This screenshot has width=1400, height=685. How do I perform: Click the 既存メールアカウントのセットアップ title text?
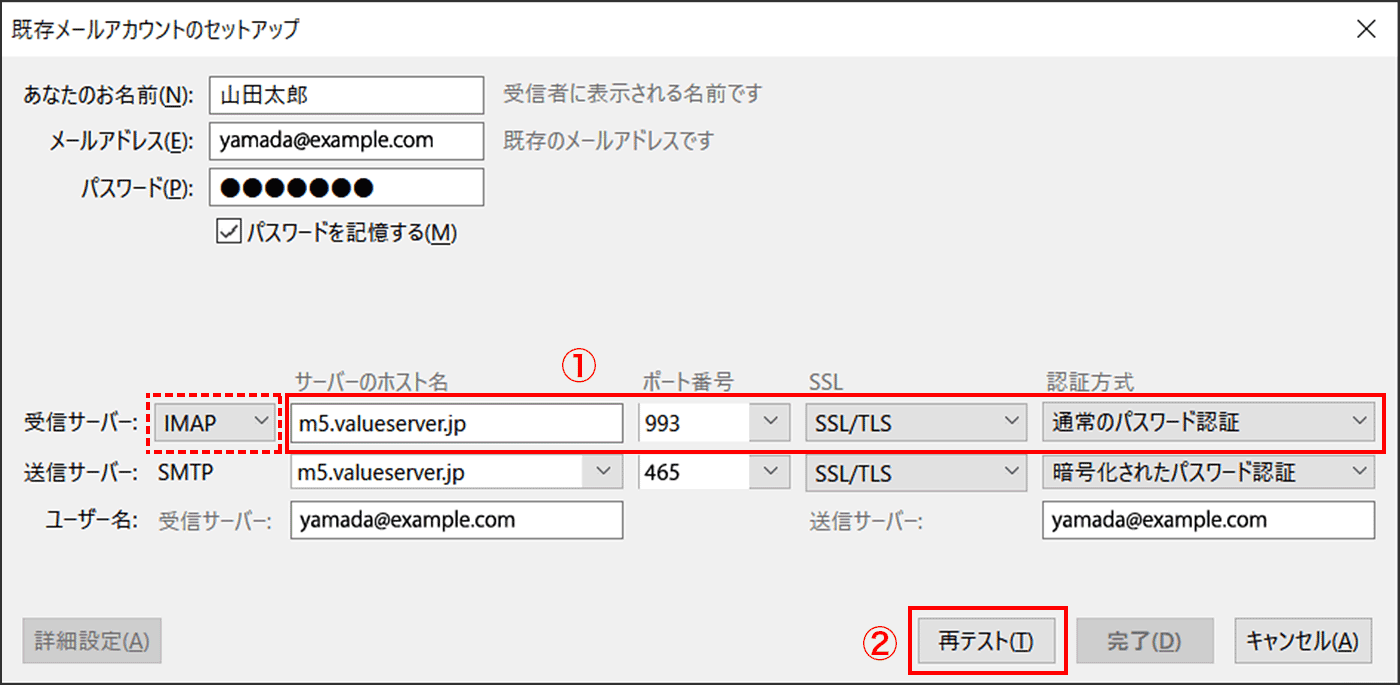[x=155, y=29]
